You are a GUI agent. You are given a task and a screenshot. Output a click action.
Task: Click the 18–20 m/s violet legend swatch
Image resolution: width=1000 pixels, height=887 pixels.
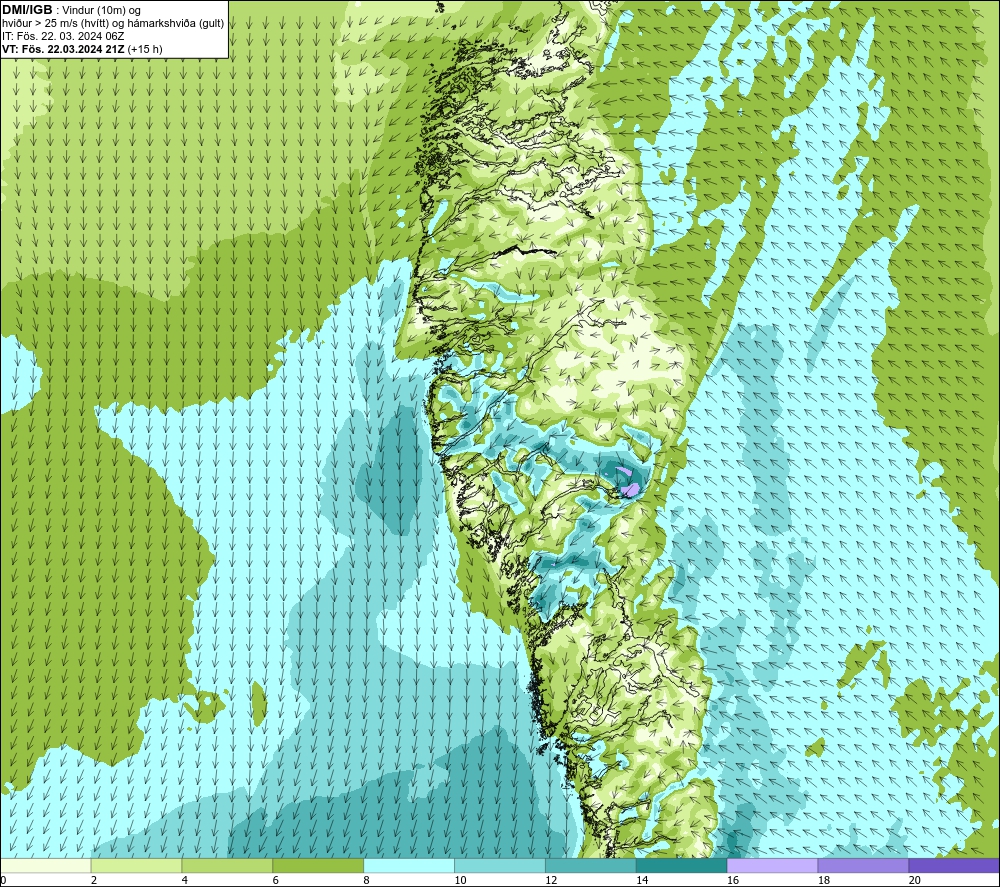click(863, 865)
